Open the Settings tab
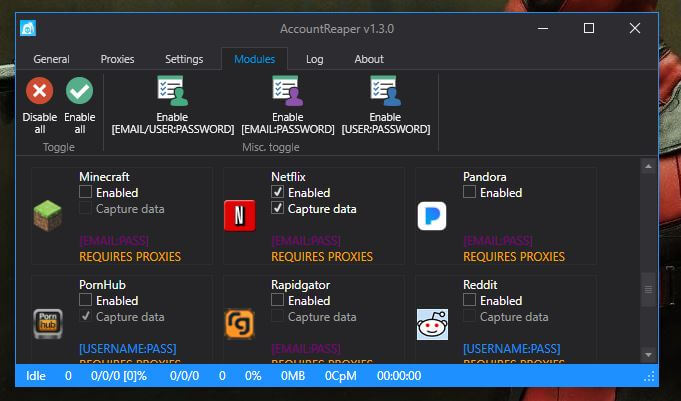 click(184, 59)
